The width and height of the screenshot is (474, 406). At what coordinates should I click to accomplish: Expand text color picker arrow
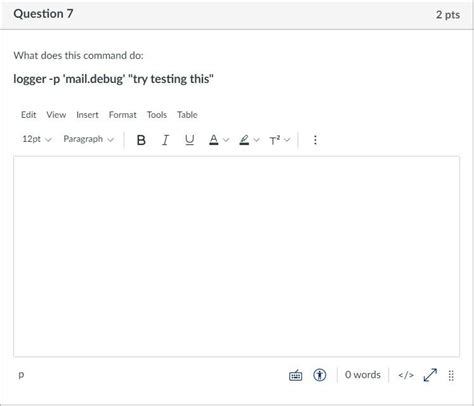coord(226,140)
